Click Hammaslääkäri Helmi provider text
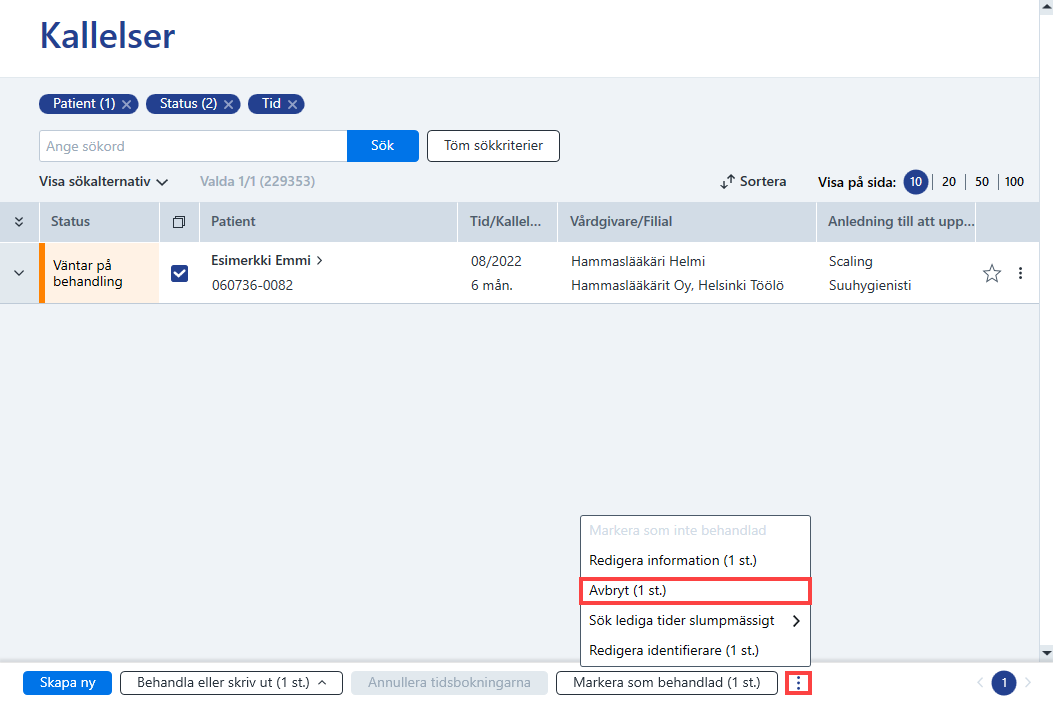The image size is (1053, 702). tap(638, 261)
